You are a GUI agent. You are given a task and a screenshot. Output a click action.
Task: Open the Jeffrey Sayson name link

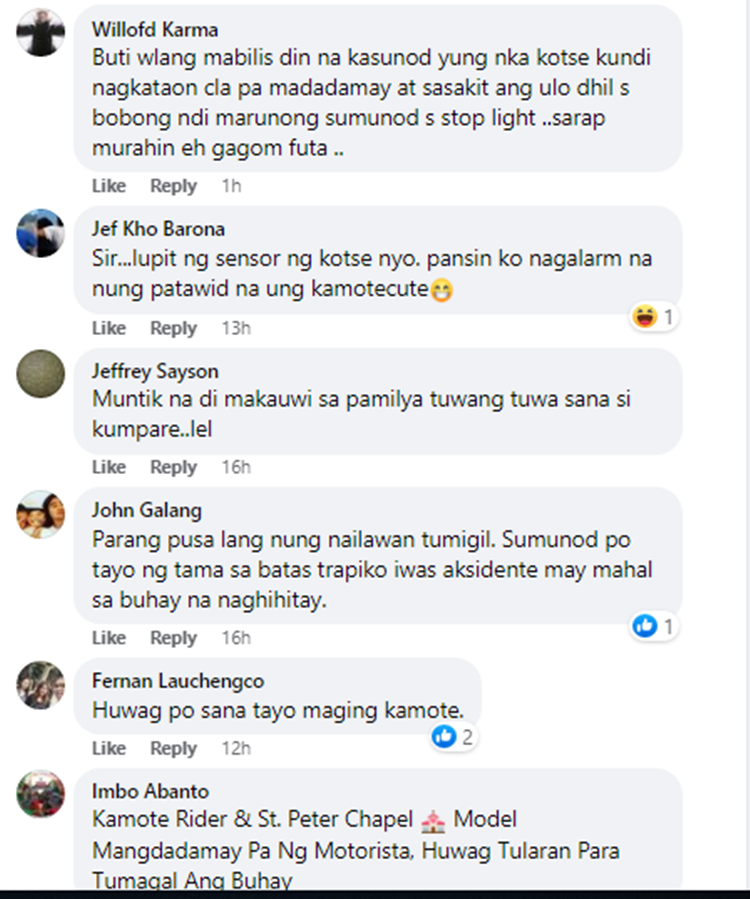tap(155, 371)
